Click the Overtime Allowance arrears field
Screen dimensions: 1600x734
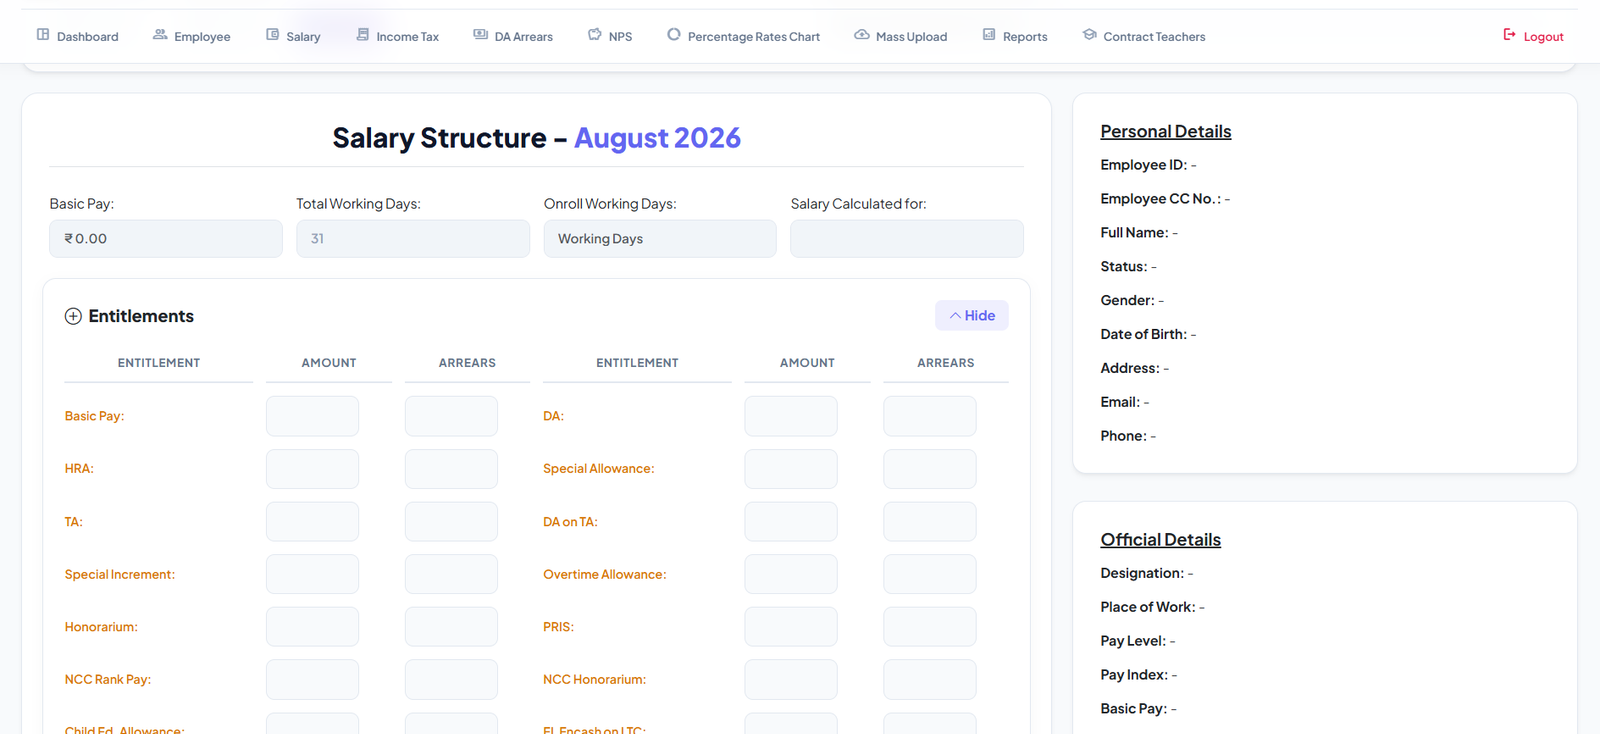coord(930,574)
